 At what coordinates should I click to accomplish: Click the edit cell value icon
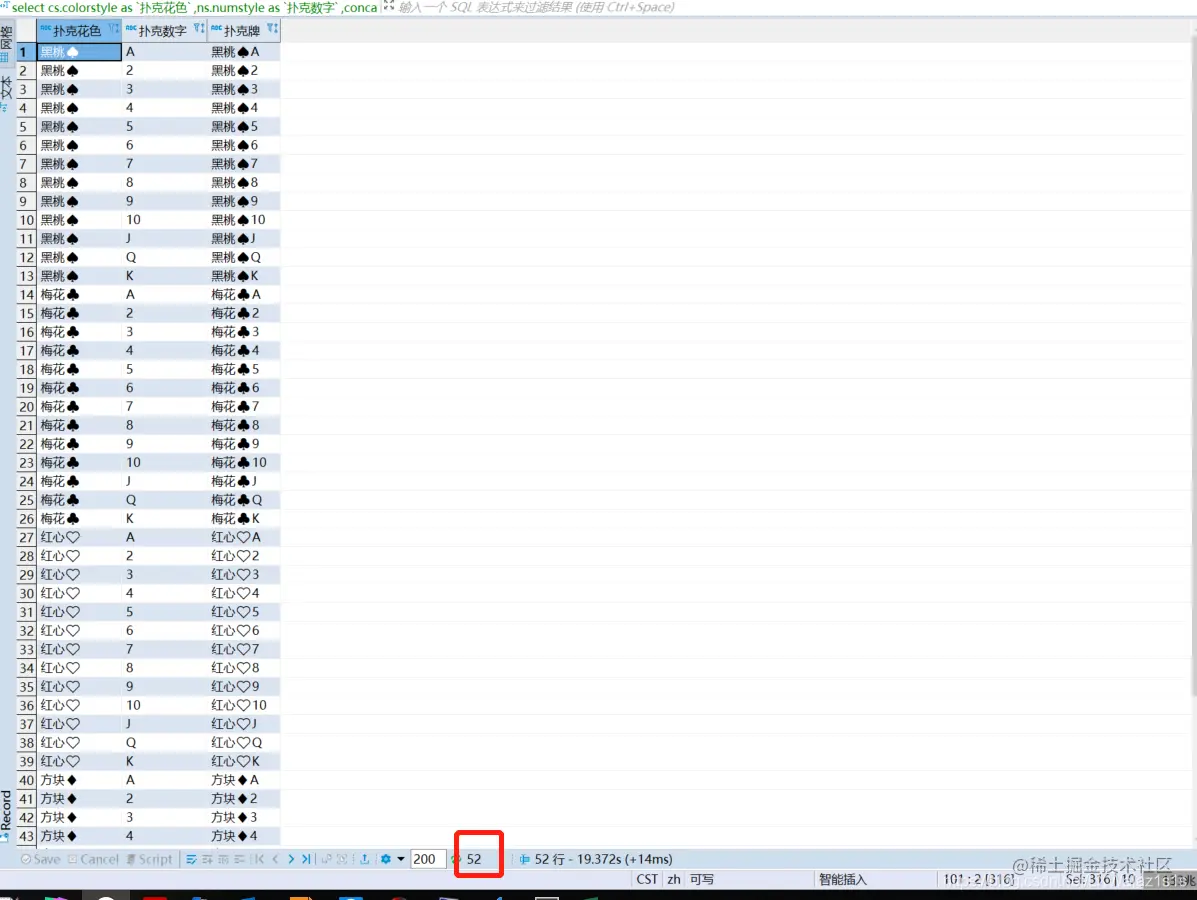tap(192, 859)
